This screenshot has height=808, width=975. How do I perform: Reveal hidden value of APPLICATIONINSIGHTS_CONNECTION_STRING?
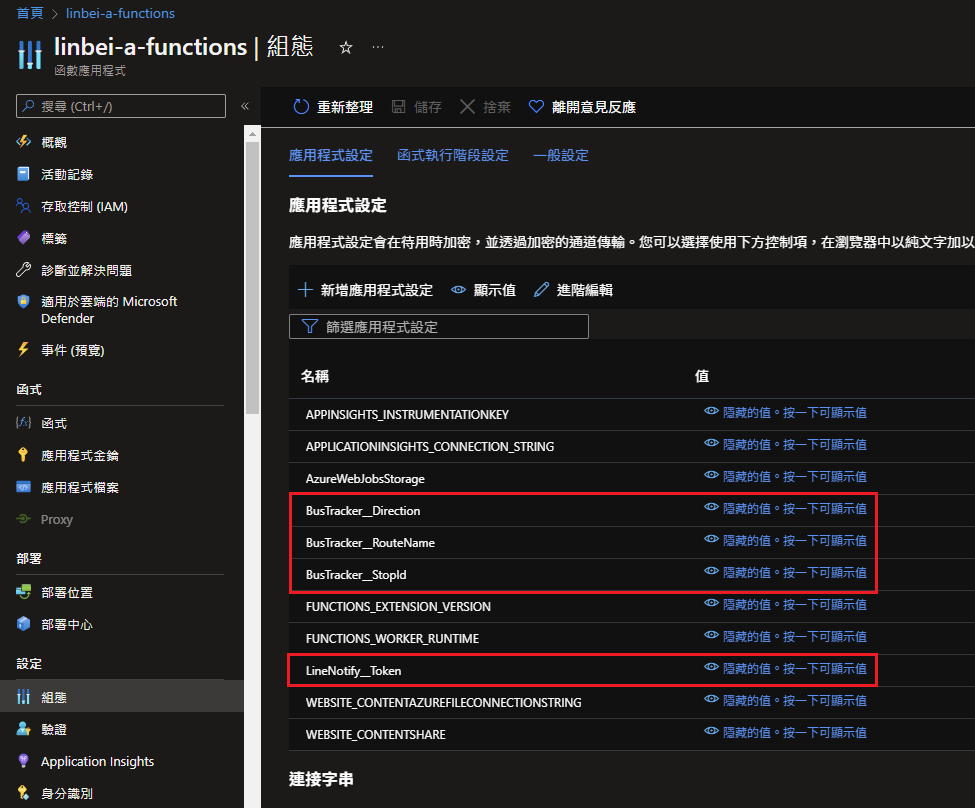[785, 445]
